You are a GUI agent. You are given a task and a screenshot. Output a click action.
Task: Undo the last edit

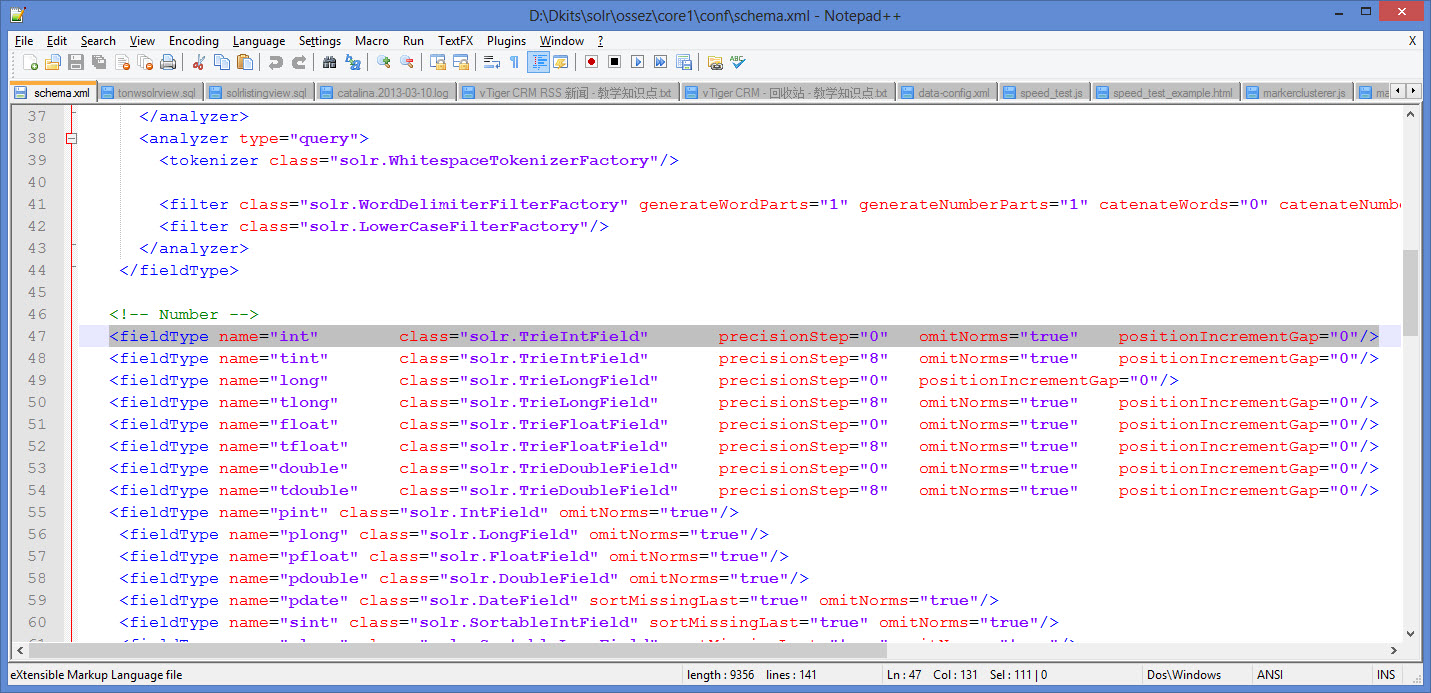point(275,62)
